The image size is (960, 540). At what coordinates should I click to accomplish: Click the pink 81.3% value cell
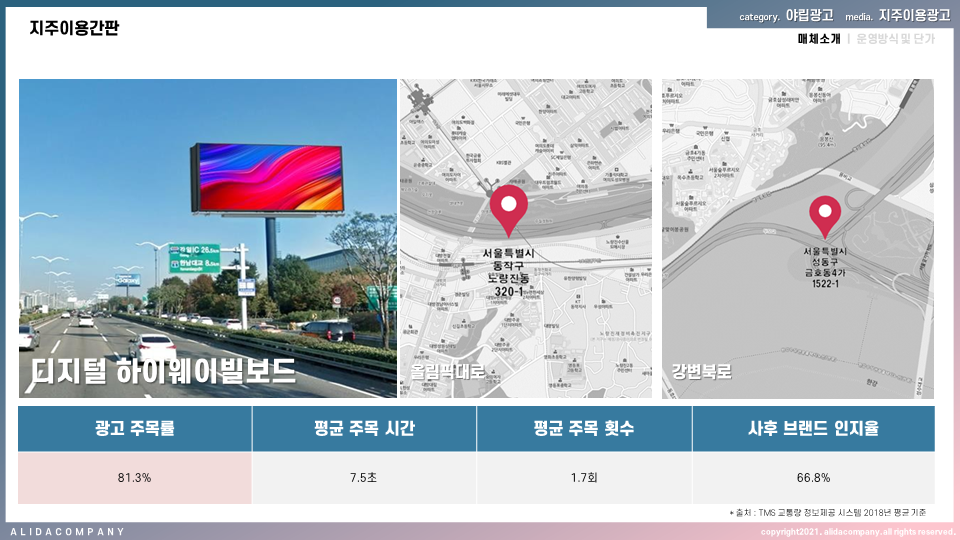[134, 478]
